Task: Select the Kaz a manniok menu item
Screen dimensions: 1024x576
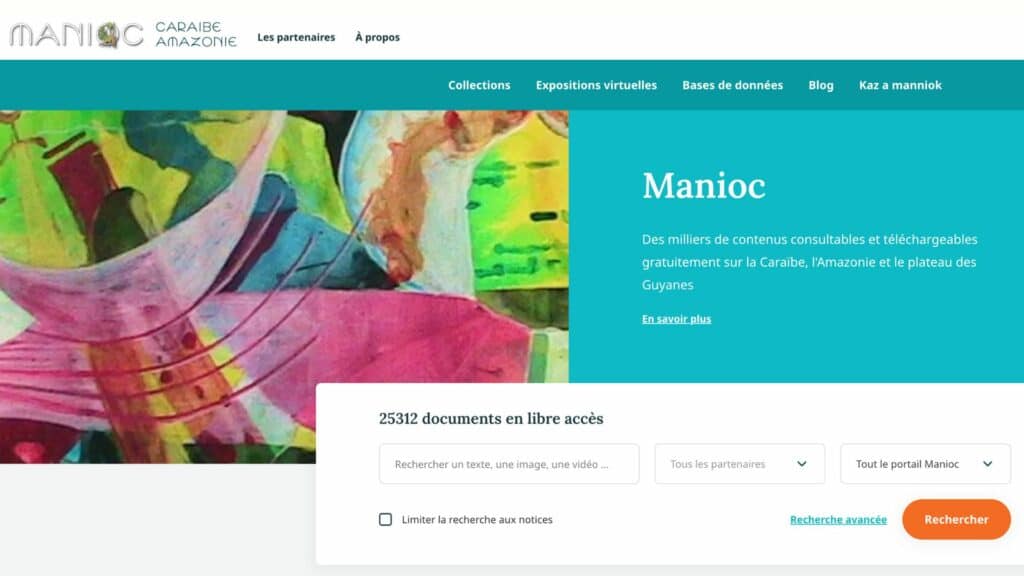Action: pos(900,85)
